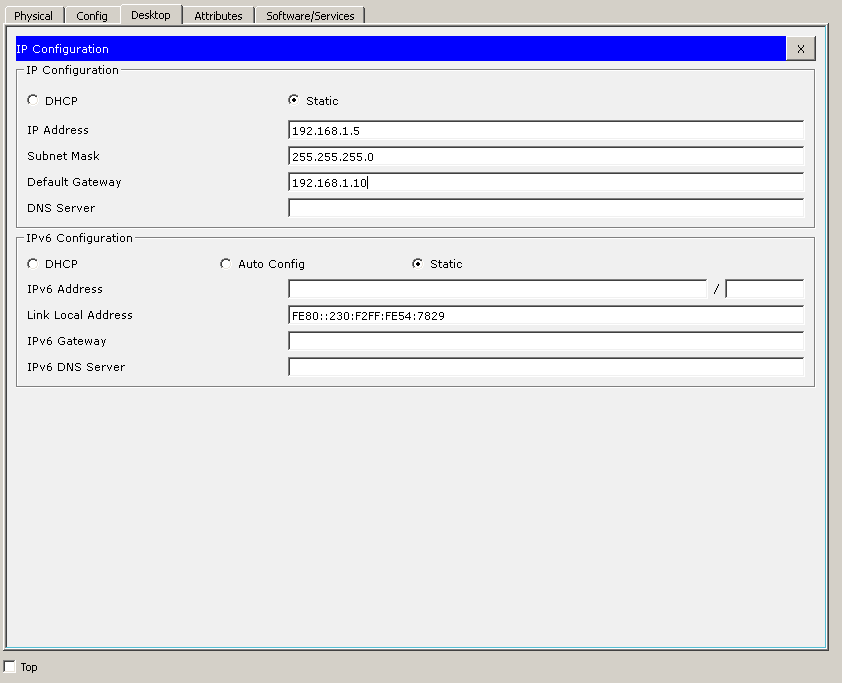Click the empty DNS Server field
The image size is (842, 683).
[x=546, y=208]
